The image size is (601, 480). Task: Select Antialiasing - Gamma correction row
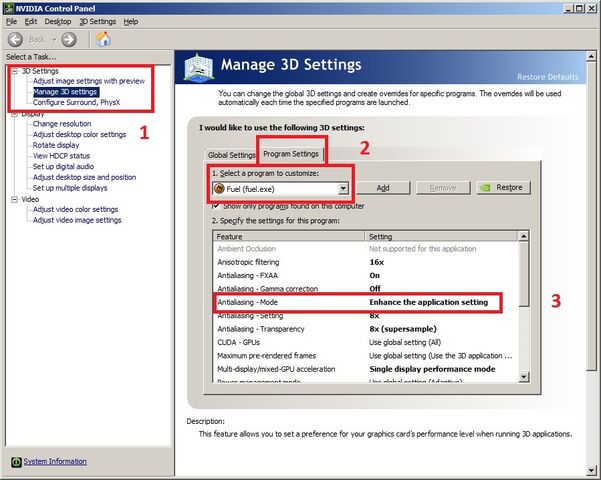click(366, 289)
